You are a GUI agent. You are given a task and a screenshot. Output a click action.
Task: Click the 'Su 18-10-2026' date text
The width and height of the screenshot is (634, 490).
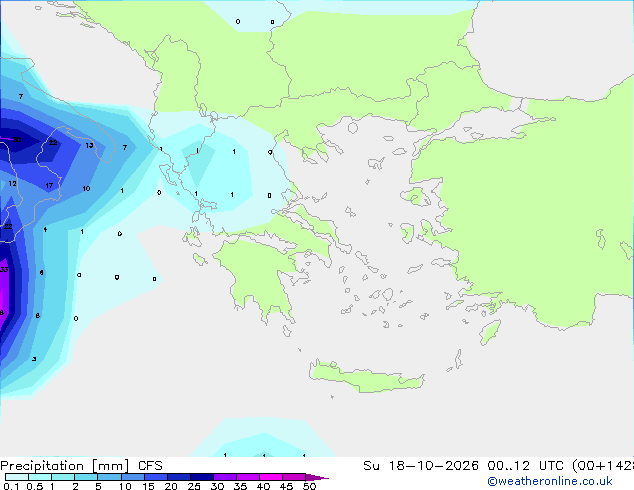tap(421, 466)
